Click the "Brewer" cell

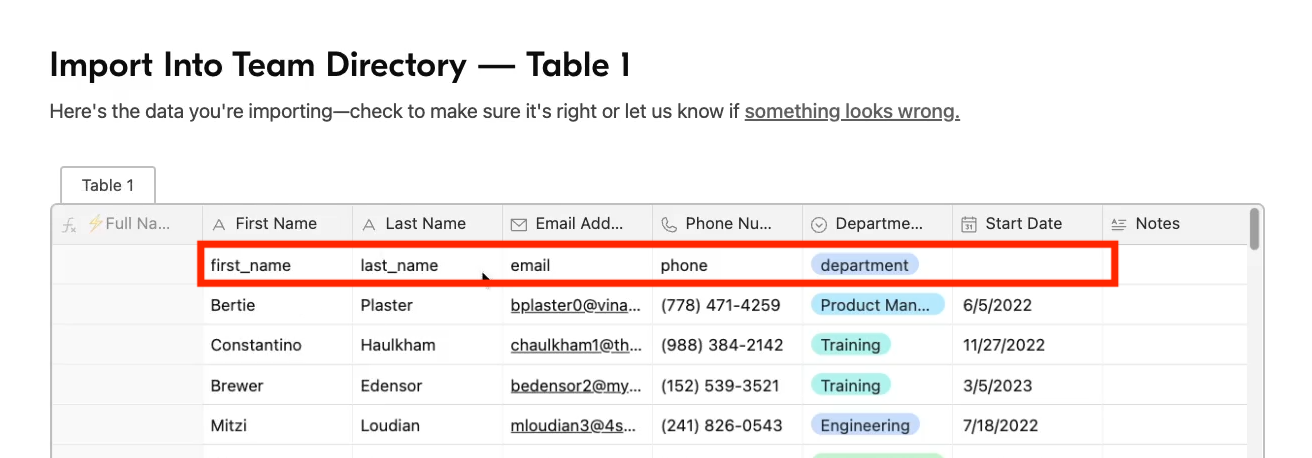[277, 385]
